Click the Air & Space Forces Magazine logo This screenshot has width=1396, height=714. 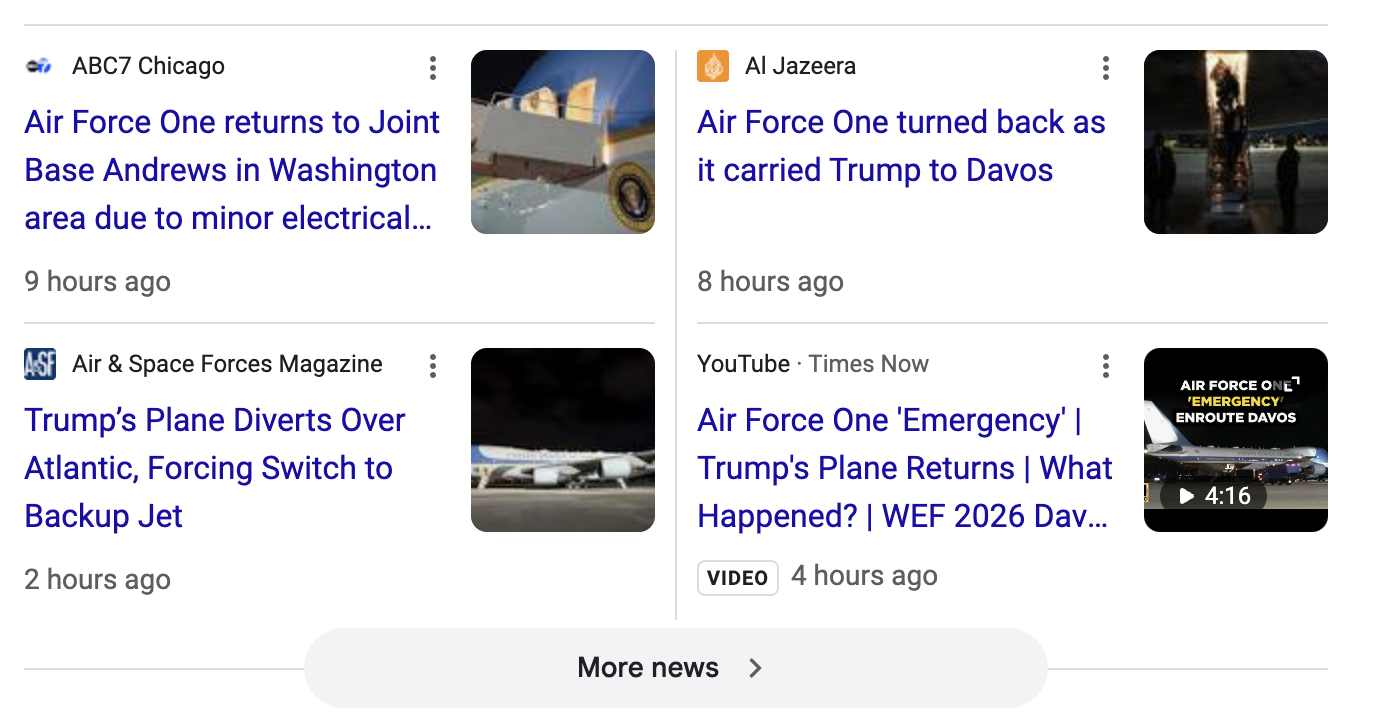click(x=40, y=364)
